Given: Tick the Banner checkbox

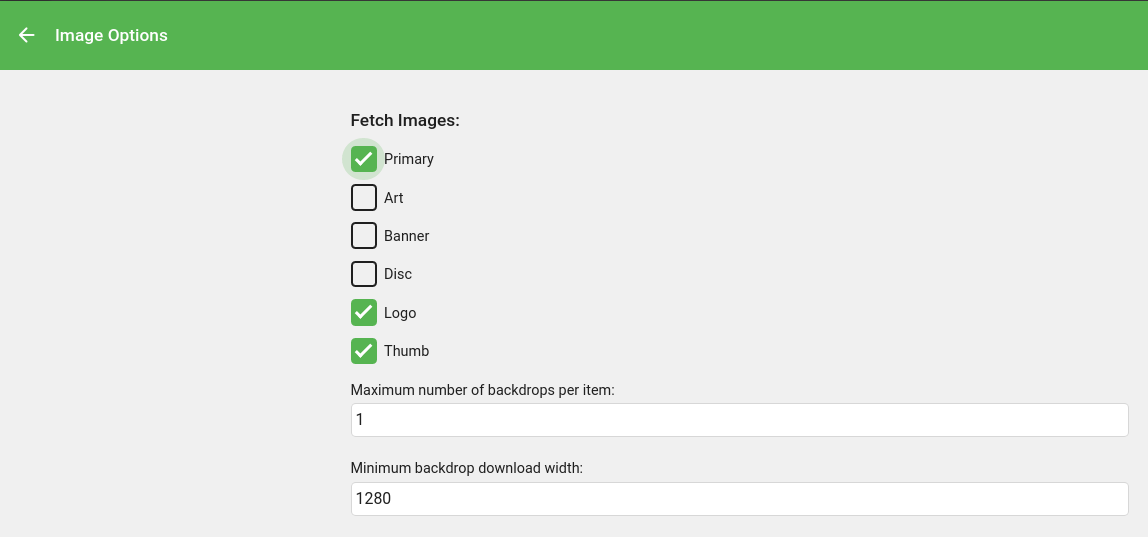Looking at the screenshot, I should coord(364,236).
